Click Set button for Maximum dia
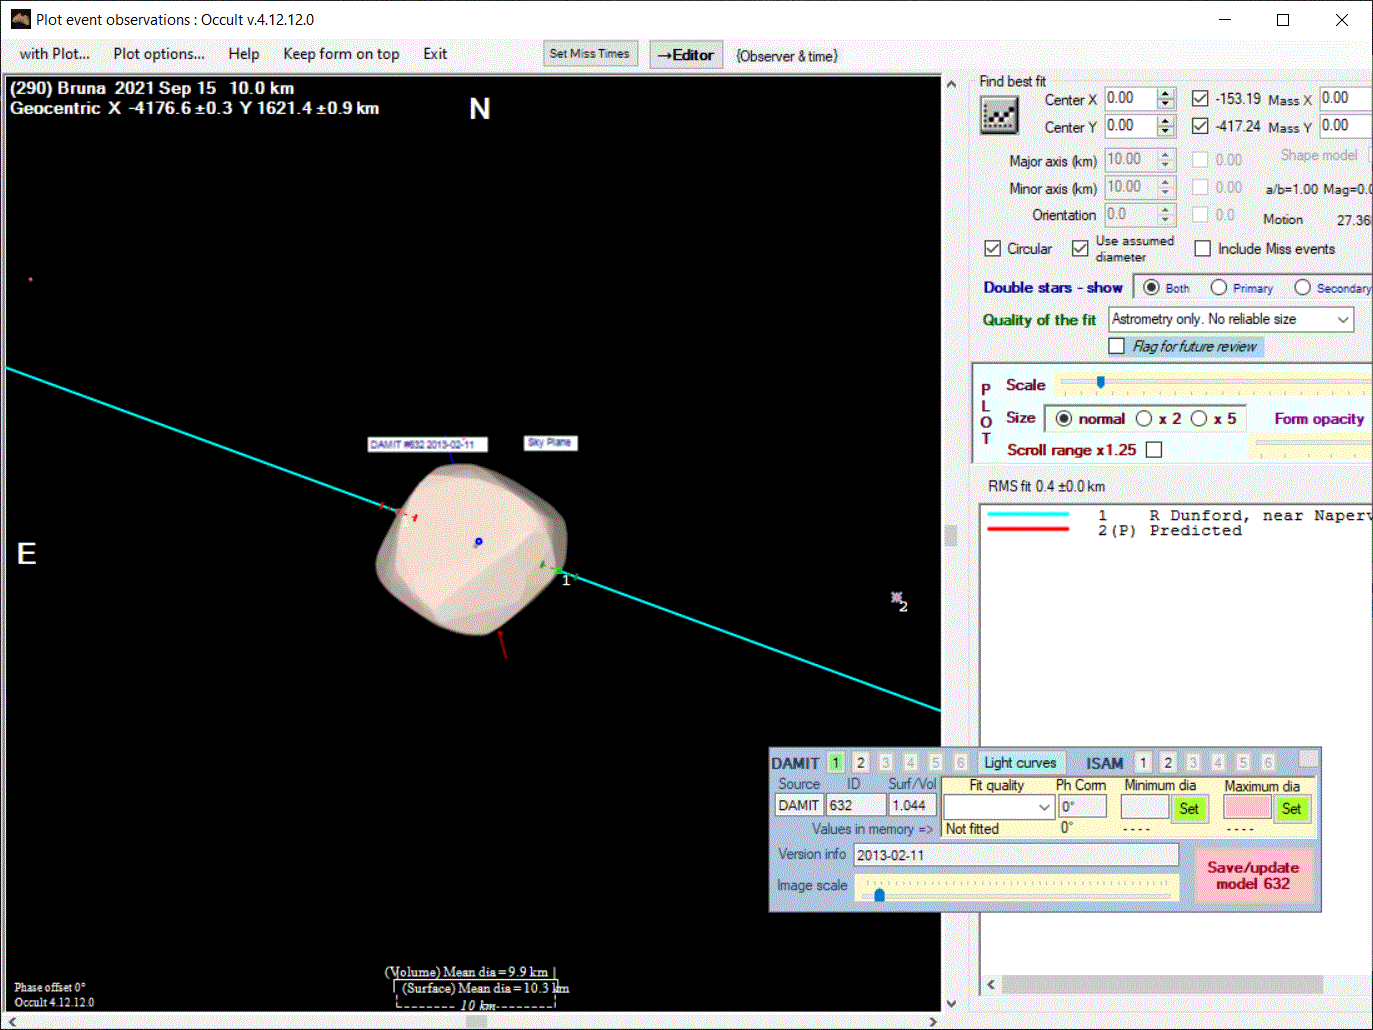Screen dimensions: 1373x1030 [x=1291, y=808]
